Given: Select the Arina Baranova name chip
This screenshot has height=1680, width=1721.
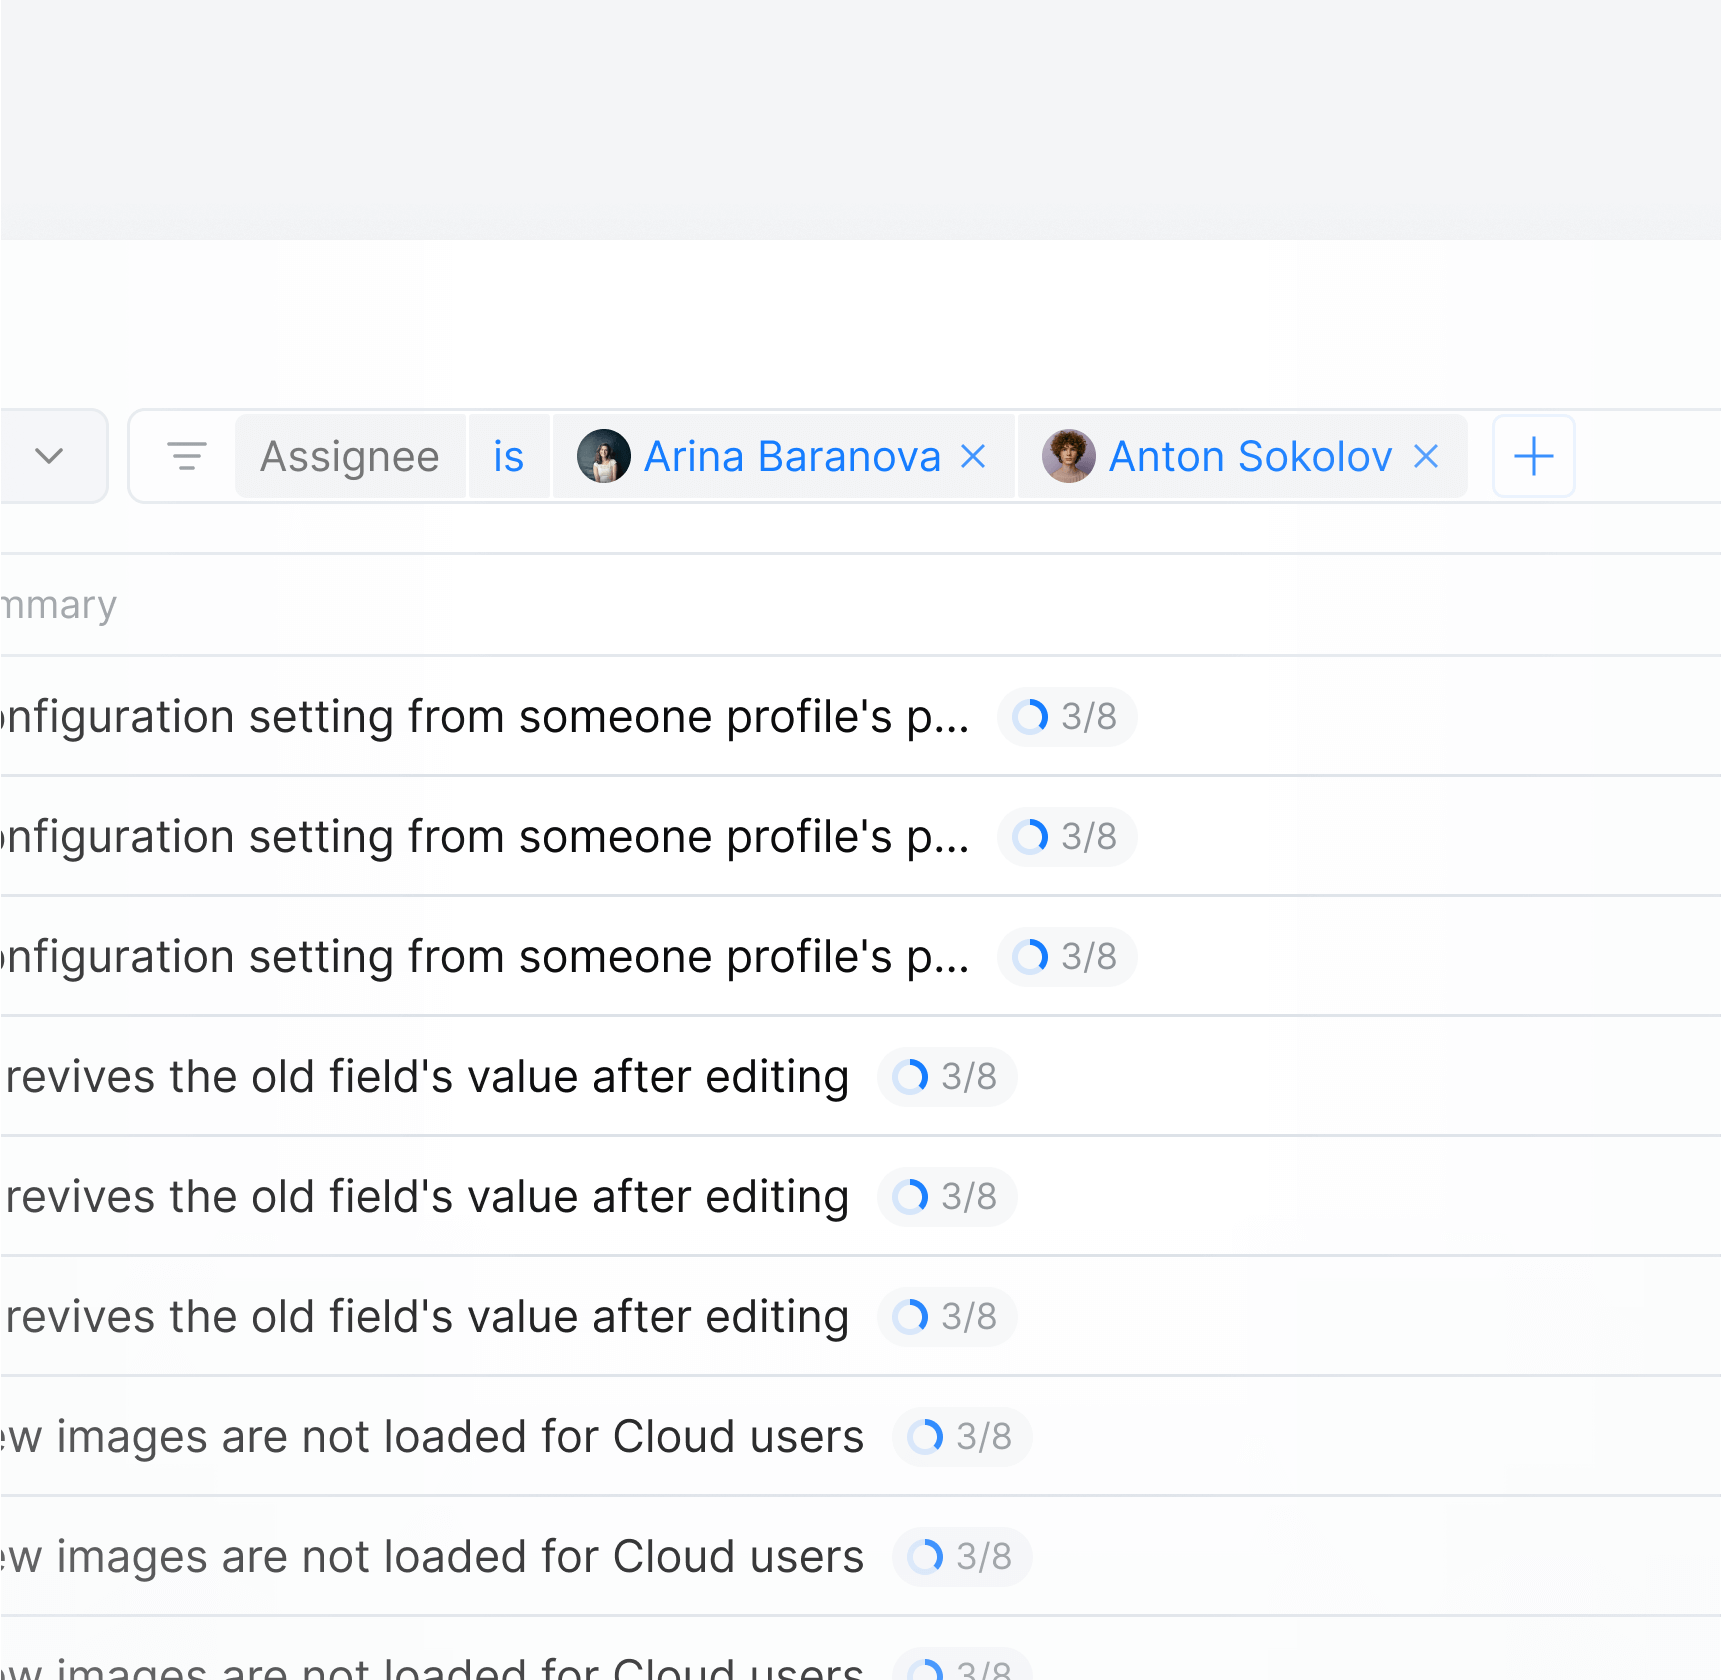Looking at the screenshot, I should 791,457.
